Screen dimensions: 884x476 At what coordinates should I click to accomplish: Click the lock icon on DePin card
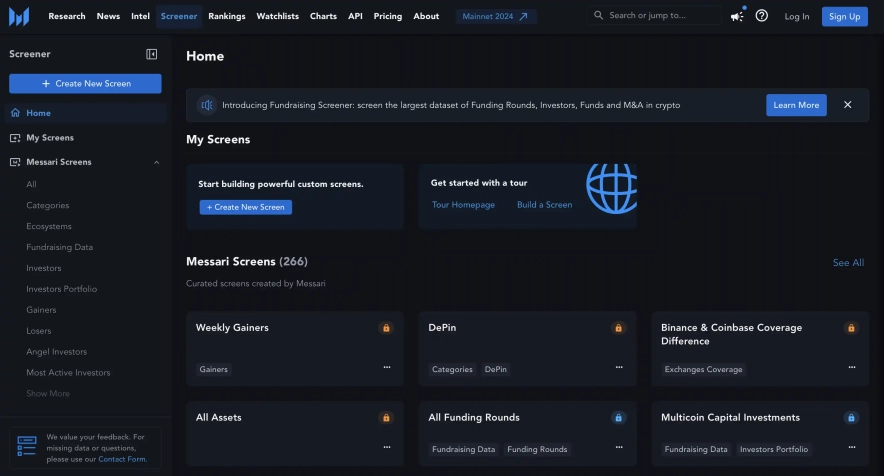(x=618, y=328)
